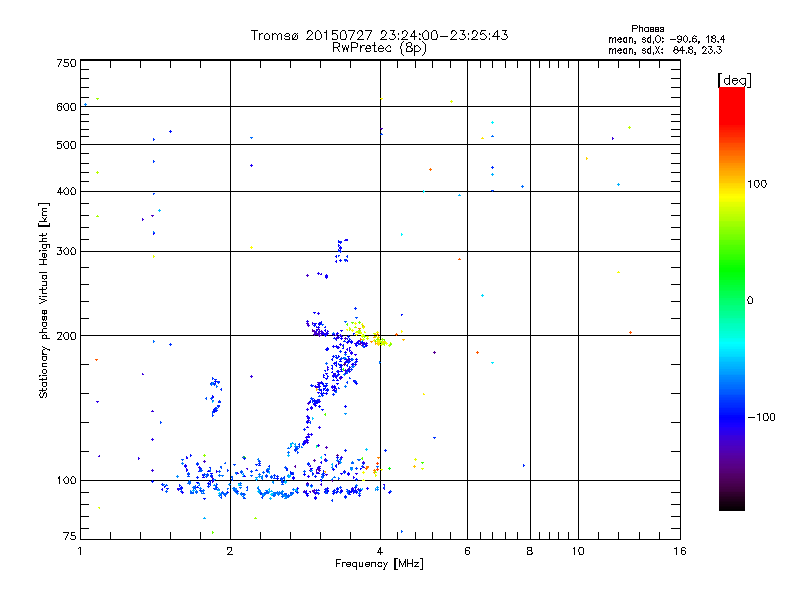Screen dimensions: 800x600
Task: Click the 'Stationary phase Virtual Height [km]' axis title
Action: [43, 301]
